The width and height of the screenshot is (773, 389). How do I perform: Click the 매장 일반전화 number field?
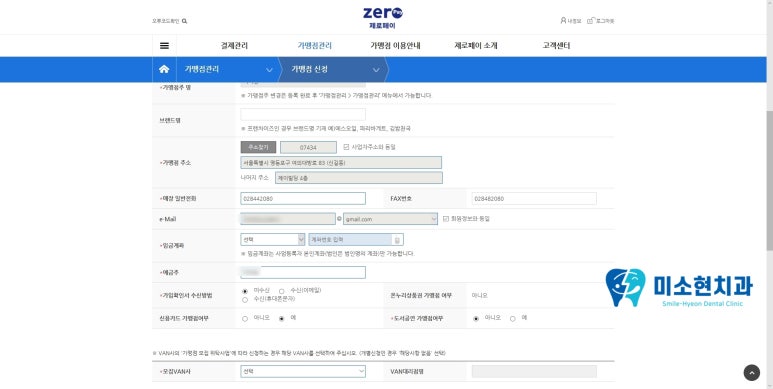pos(303,198)
